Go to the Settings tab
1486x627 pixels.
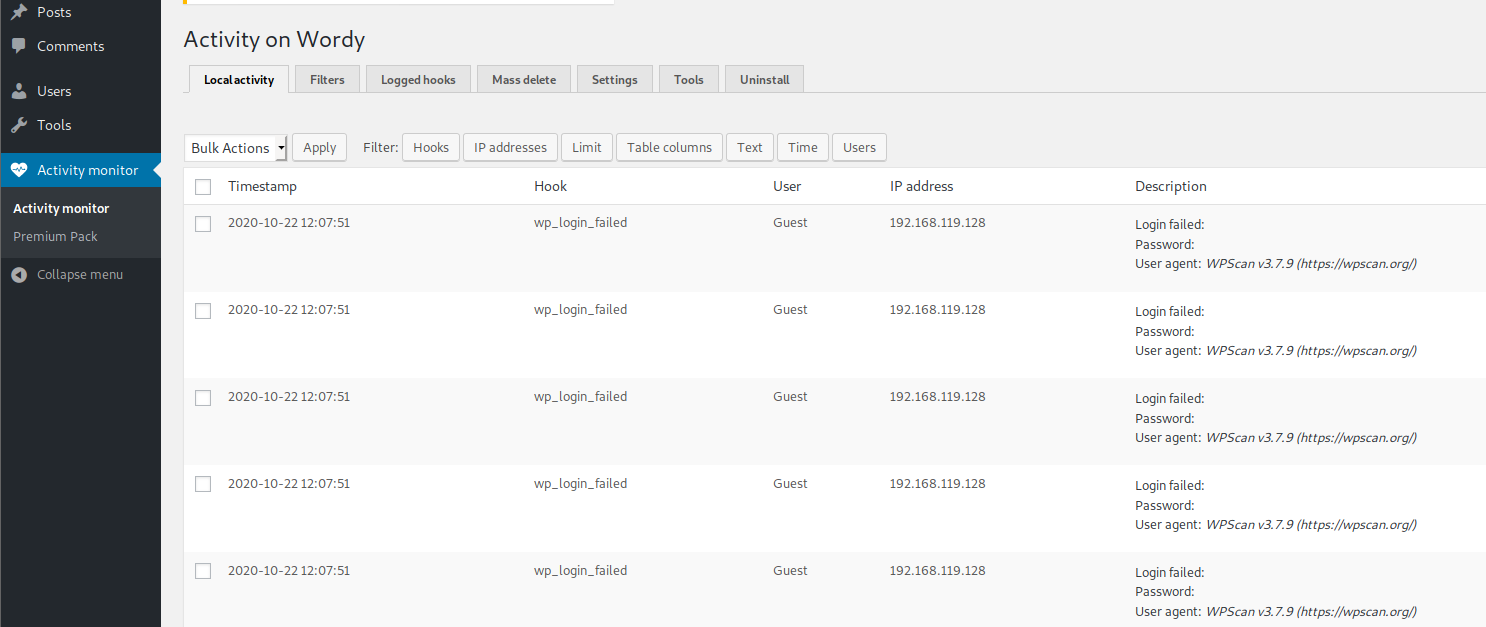[614, 80]
